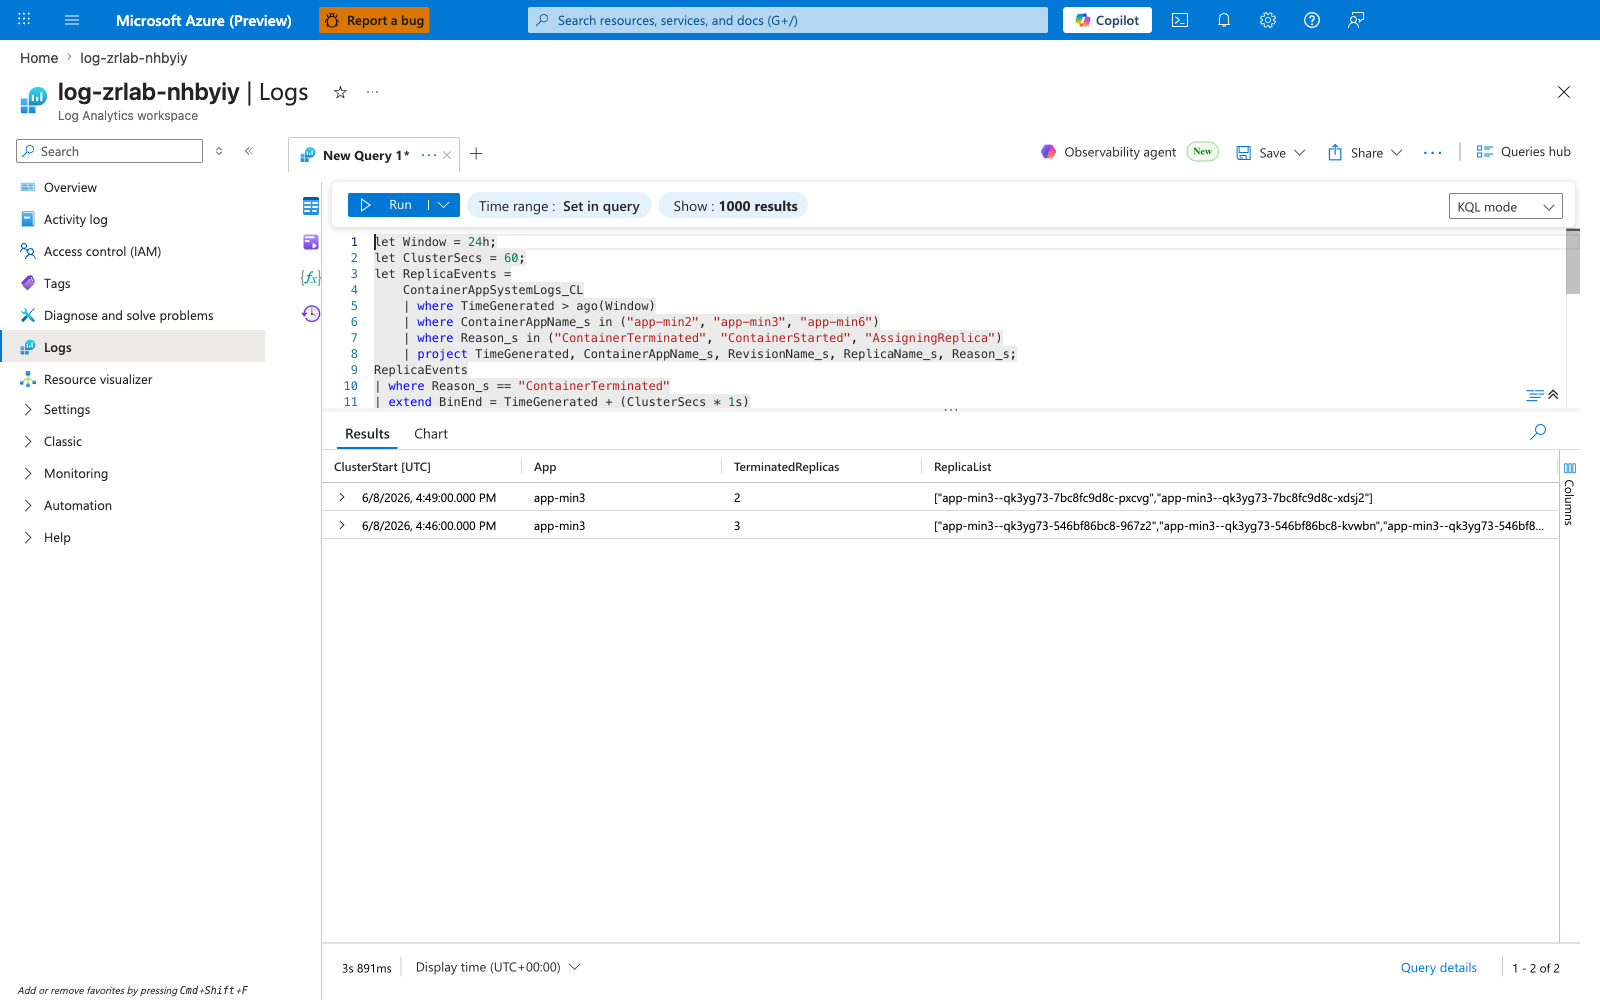Viewport: 1600px width, 1000px height.
Task: Click the Report a bug button
Action: (x=374, y=20)
